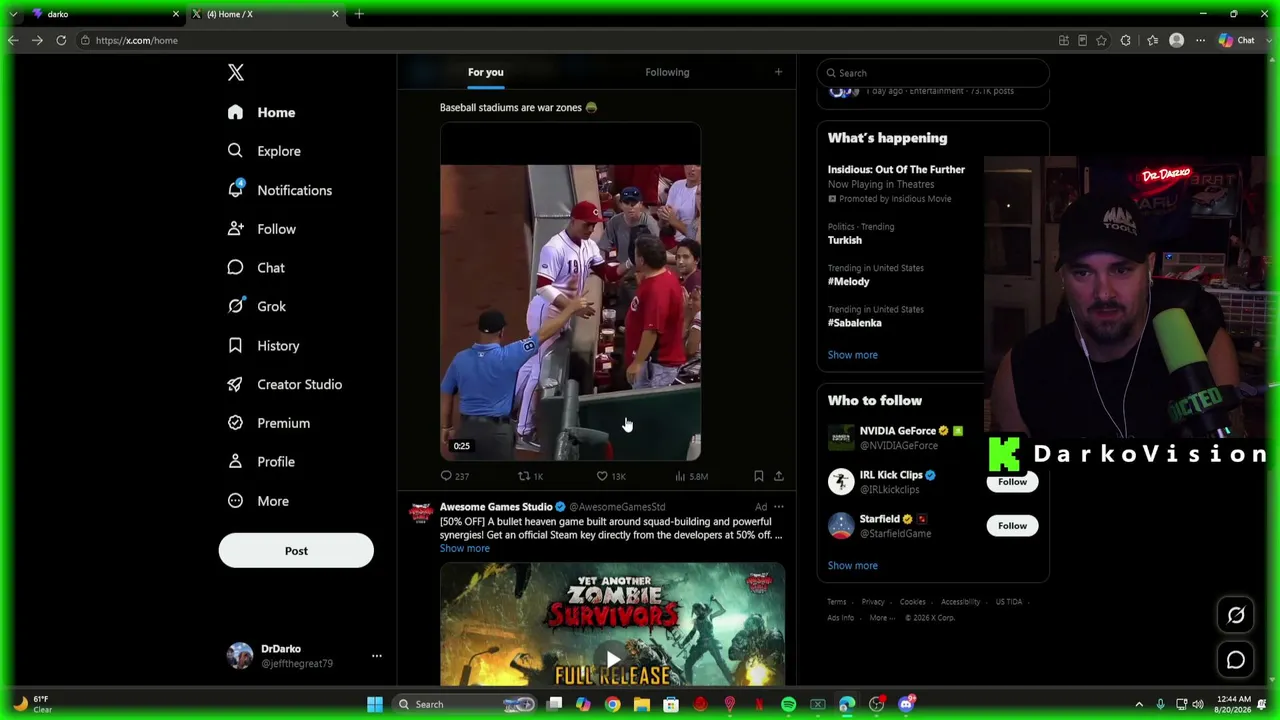Image resolution: width=1280 pixels, height=720 pixels.
Task: Click the X logo in the sidebar
Action: click(236, 73)
